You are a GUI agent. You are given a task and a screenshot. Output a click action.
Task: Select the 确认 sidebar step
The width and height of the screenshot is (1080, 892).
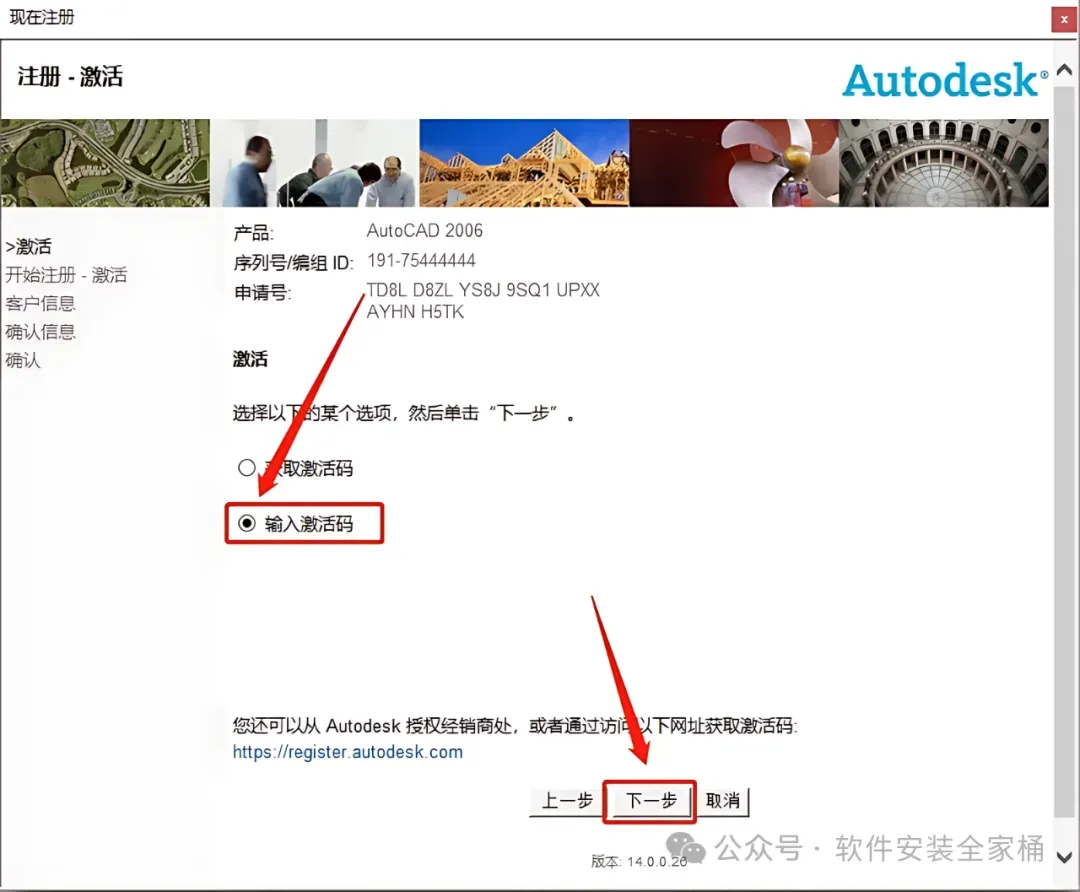pos(23,360)
